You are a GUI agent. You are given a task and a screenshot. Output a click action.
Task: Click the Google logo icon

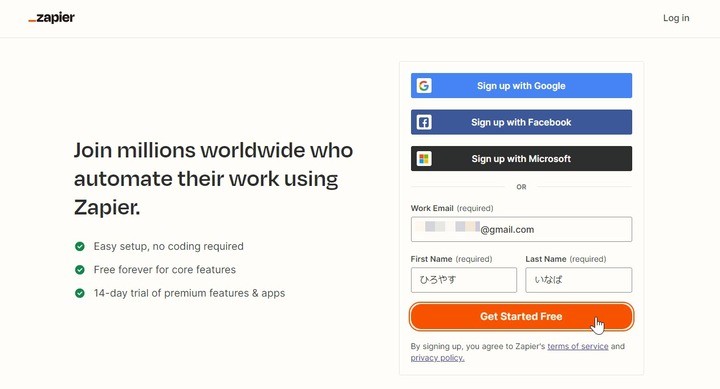coord(424,85)
